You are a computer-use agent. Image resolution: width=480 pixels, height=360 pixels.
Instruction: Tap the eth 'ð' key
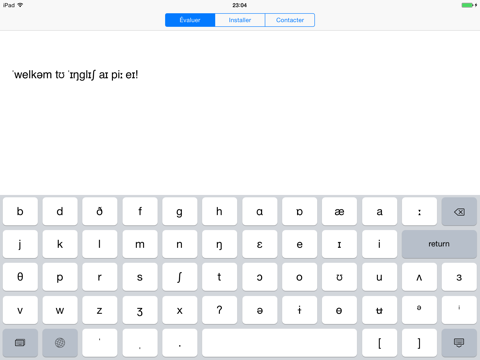[x=100, y=211]
